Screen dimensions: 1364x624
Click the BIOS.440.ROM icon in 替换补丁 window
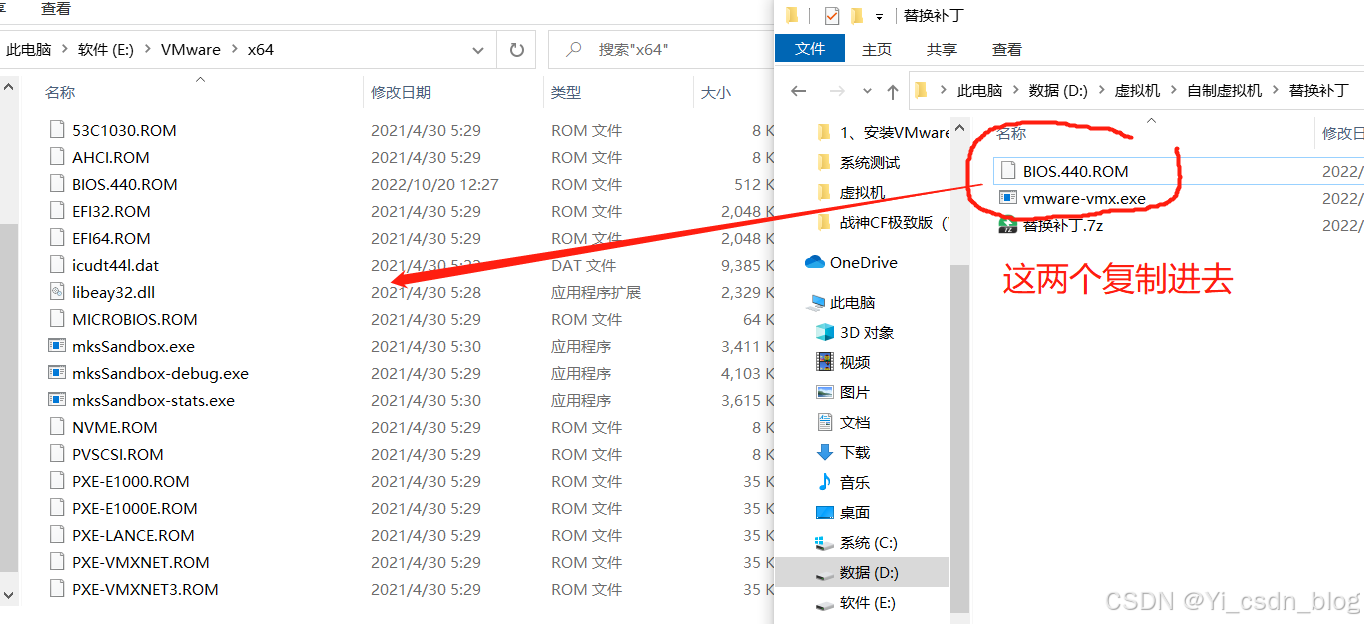[x=1008, y=171]
